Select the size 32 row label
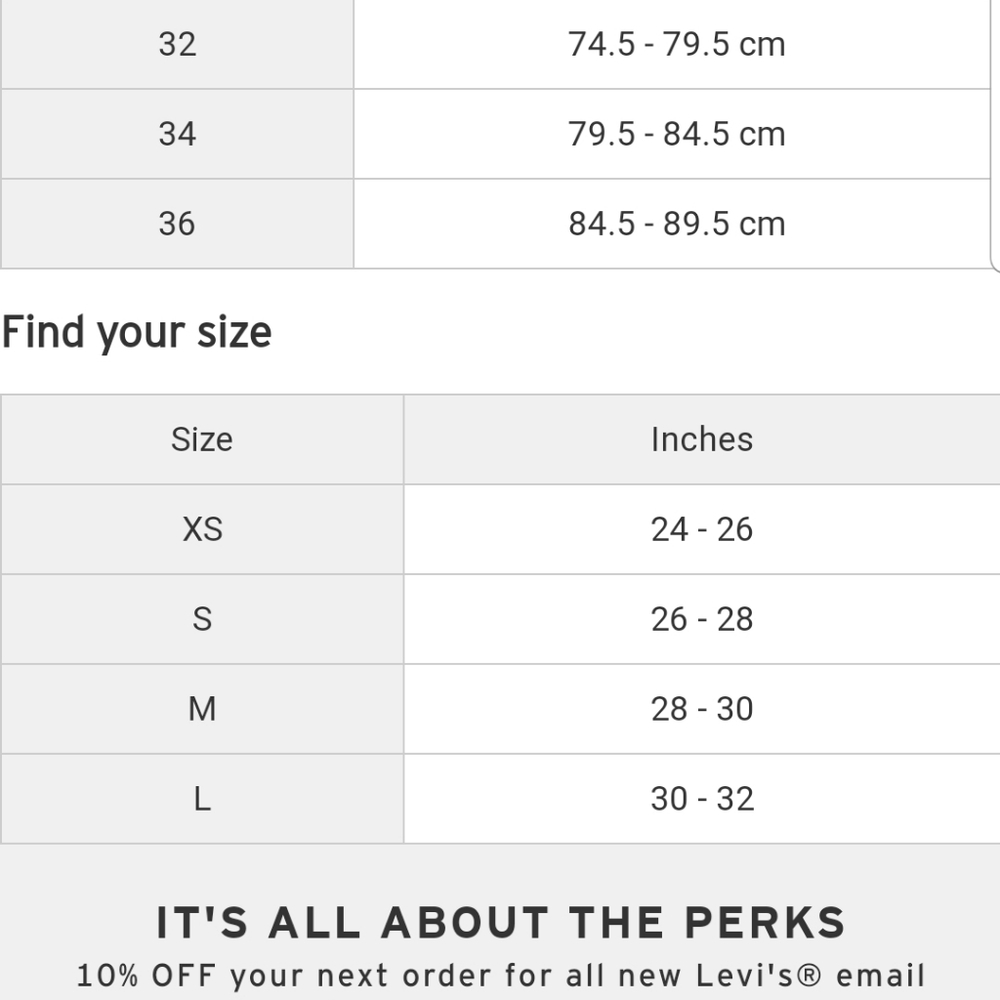1000x1000 pixels. click(x=177, y=44)
